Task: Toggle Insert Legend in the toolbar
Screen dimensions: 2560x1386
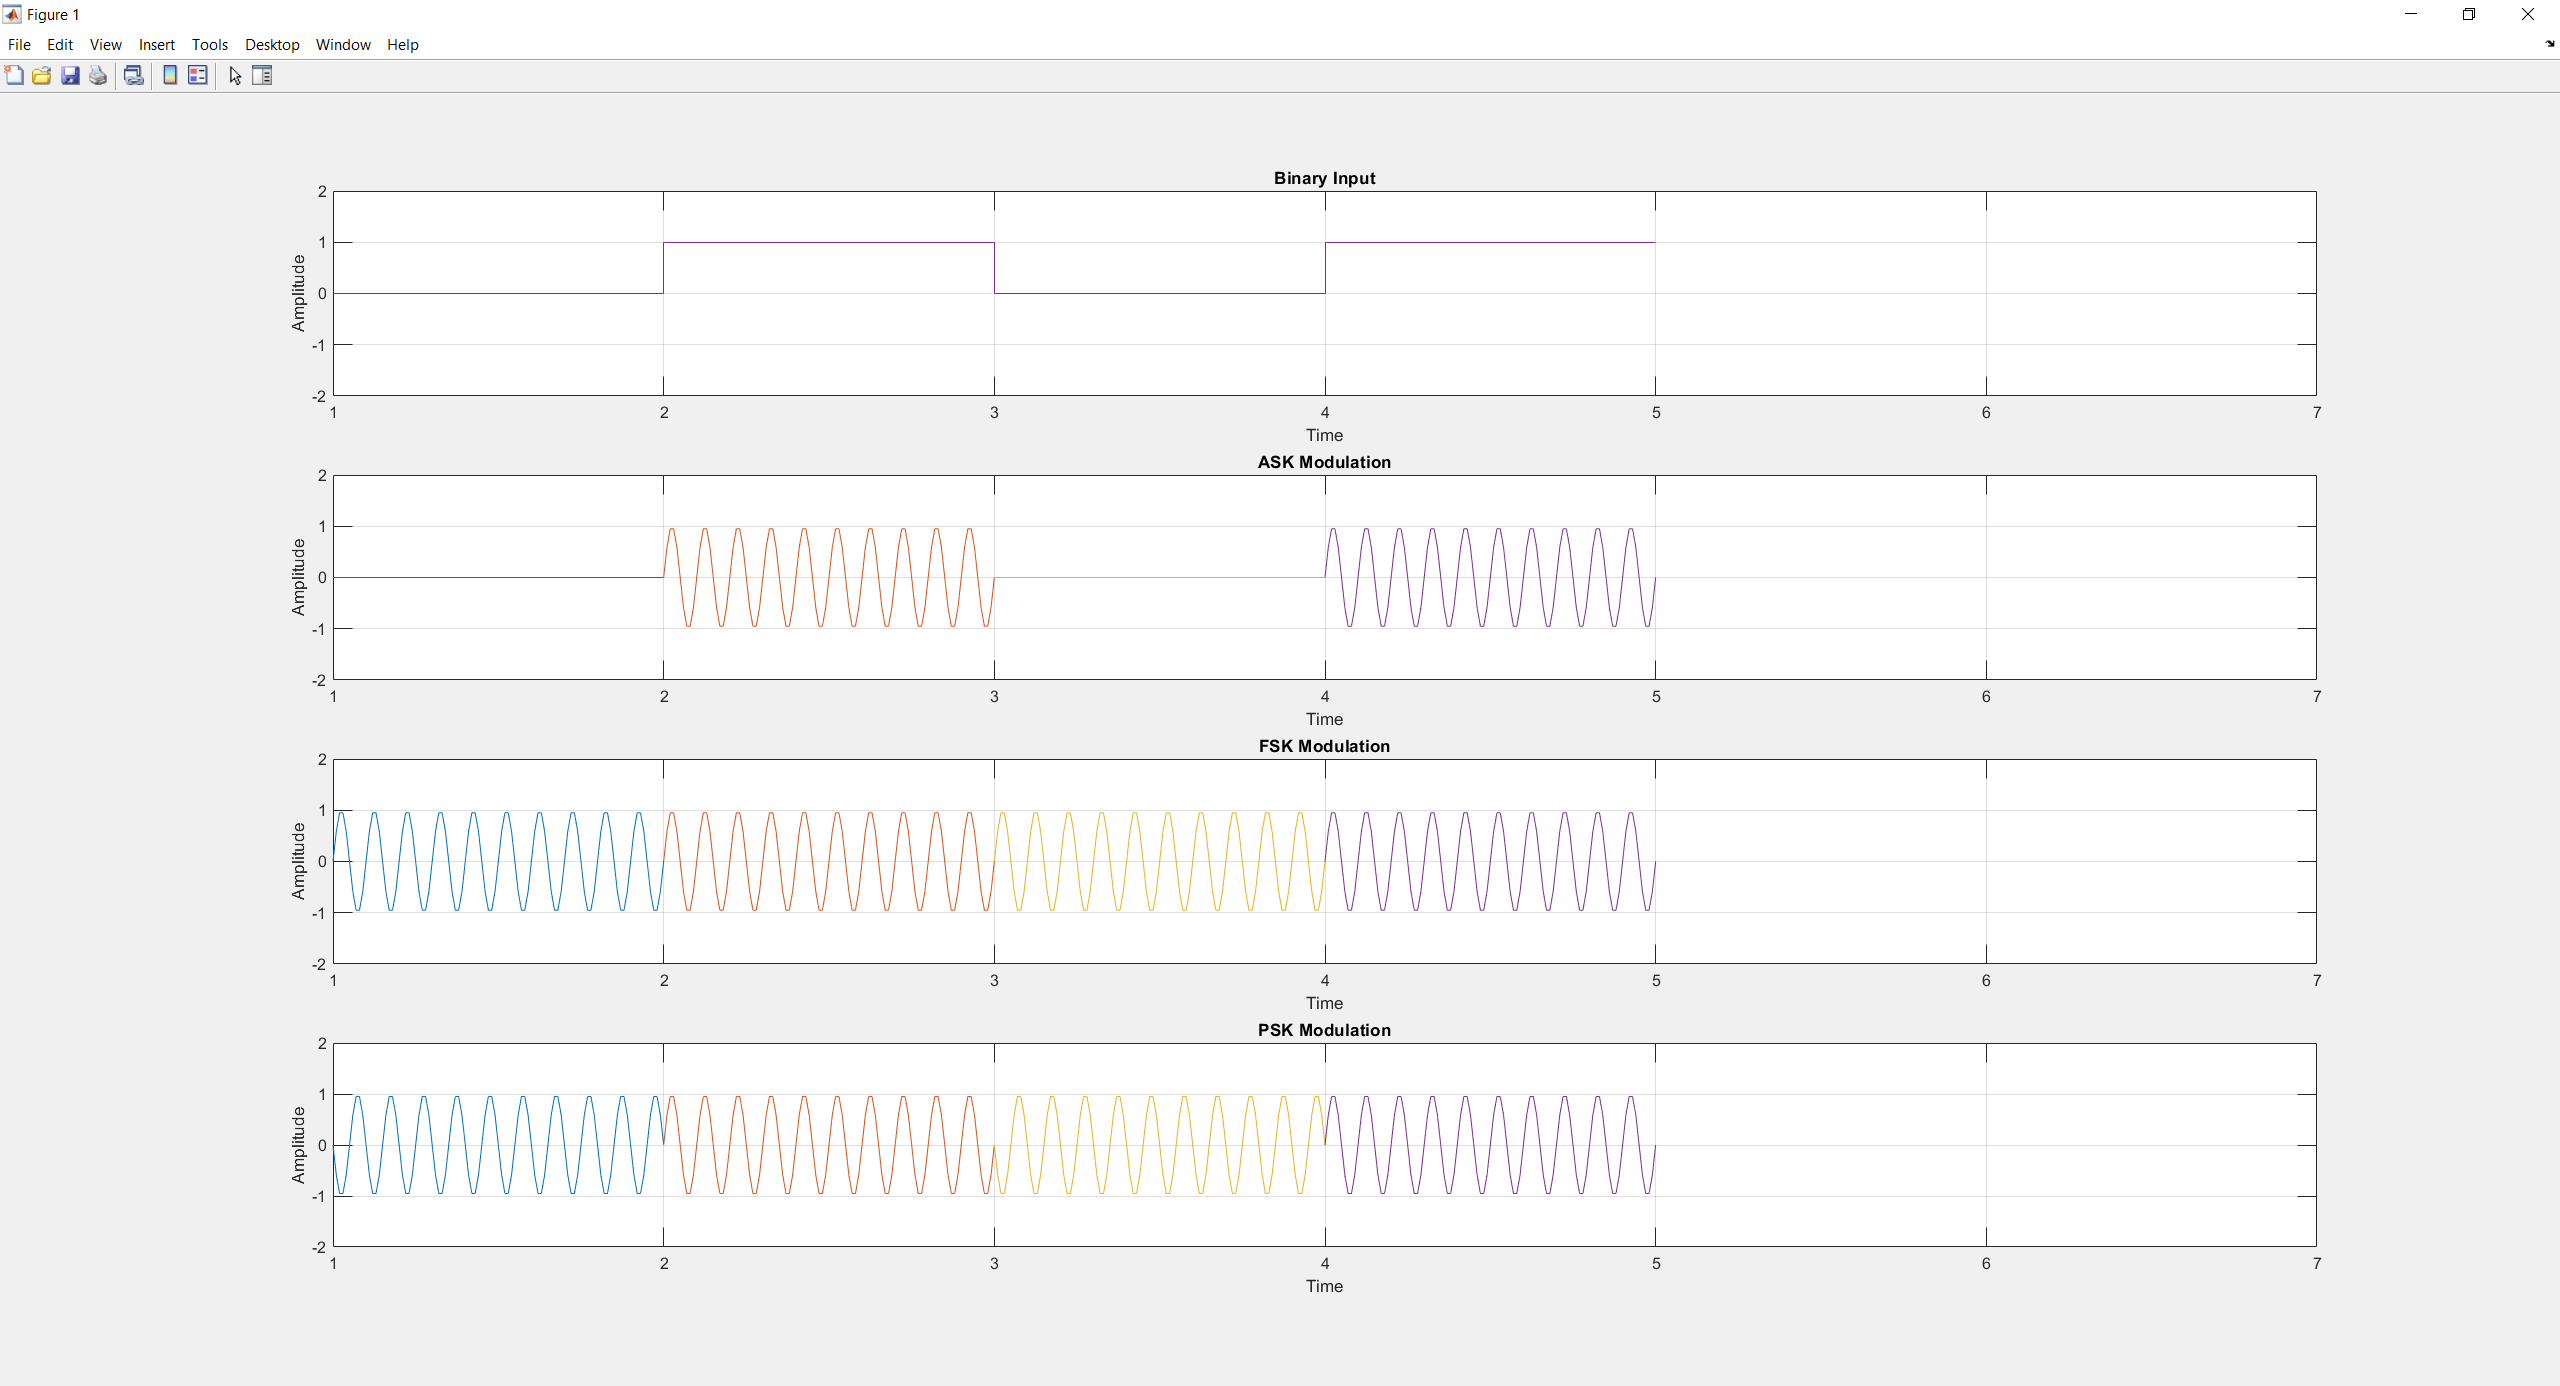Action: [198, 76]
